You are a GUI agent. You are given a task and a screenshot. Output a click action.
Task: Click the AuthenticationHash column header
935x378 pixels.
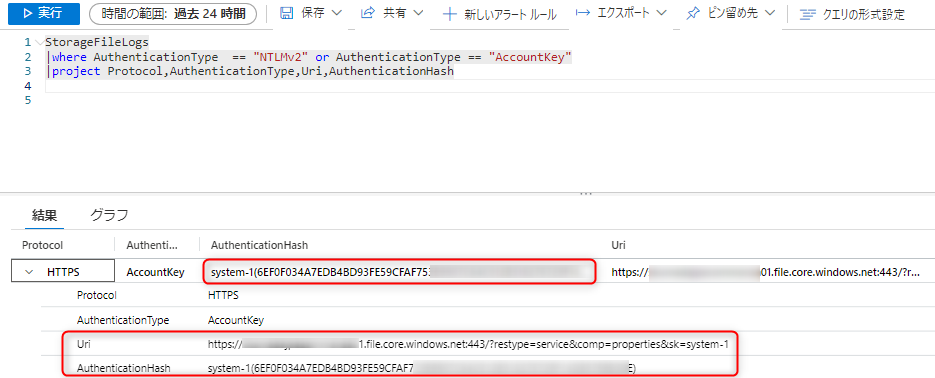coord(259,245)
